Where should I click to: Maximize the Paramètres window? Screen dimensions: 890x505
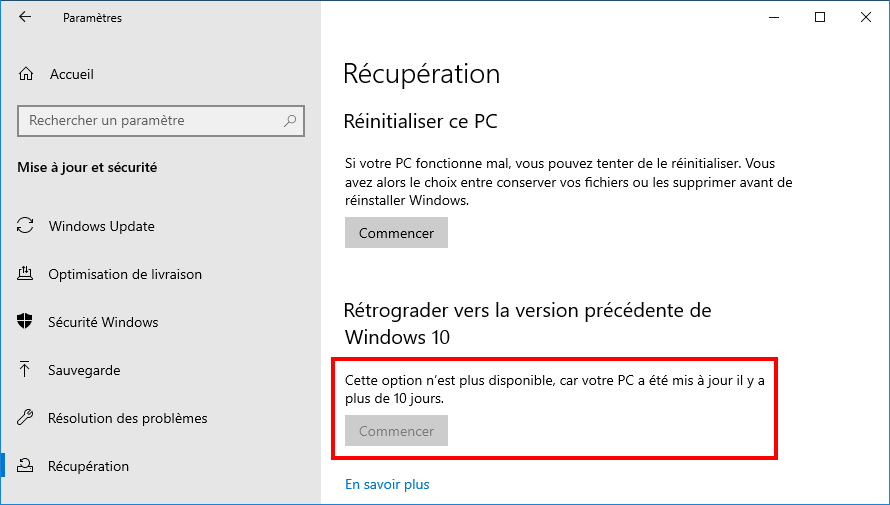(x=820, y=17)
